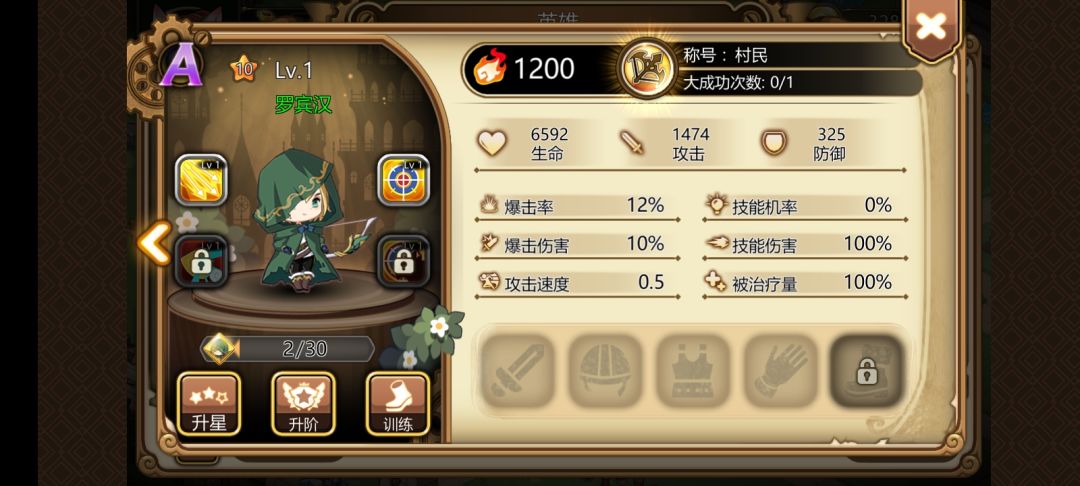Tap the locked skill below arrows skill

tap(201, 261)
